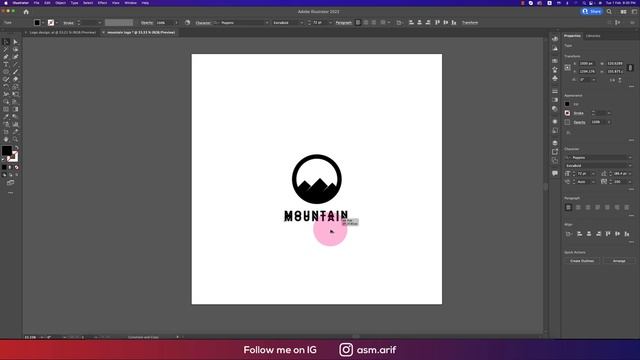The width and height of the screenshot is (640, 360).
Task: Open font style dropdown in control bar
Action: [302, 22]
